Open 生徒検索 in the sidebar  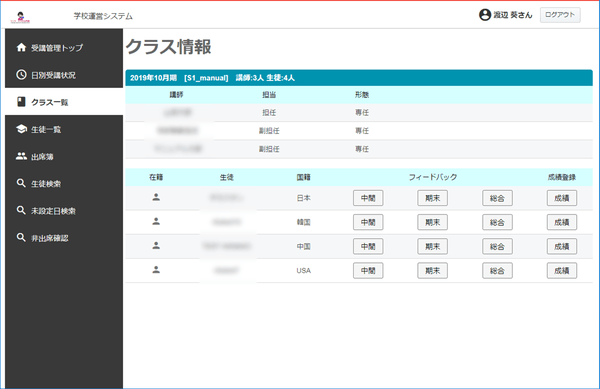pos(64,183)
